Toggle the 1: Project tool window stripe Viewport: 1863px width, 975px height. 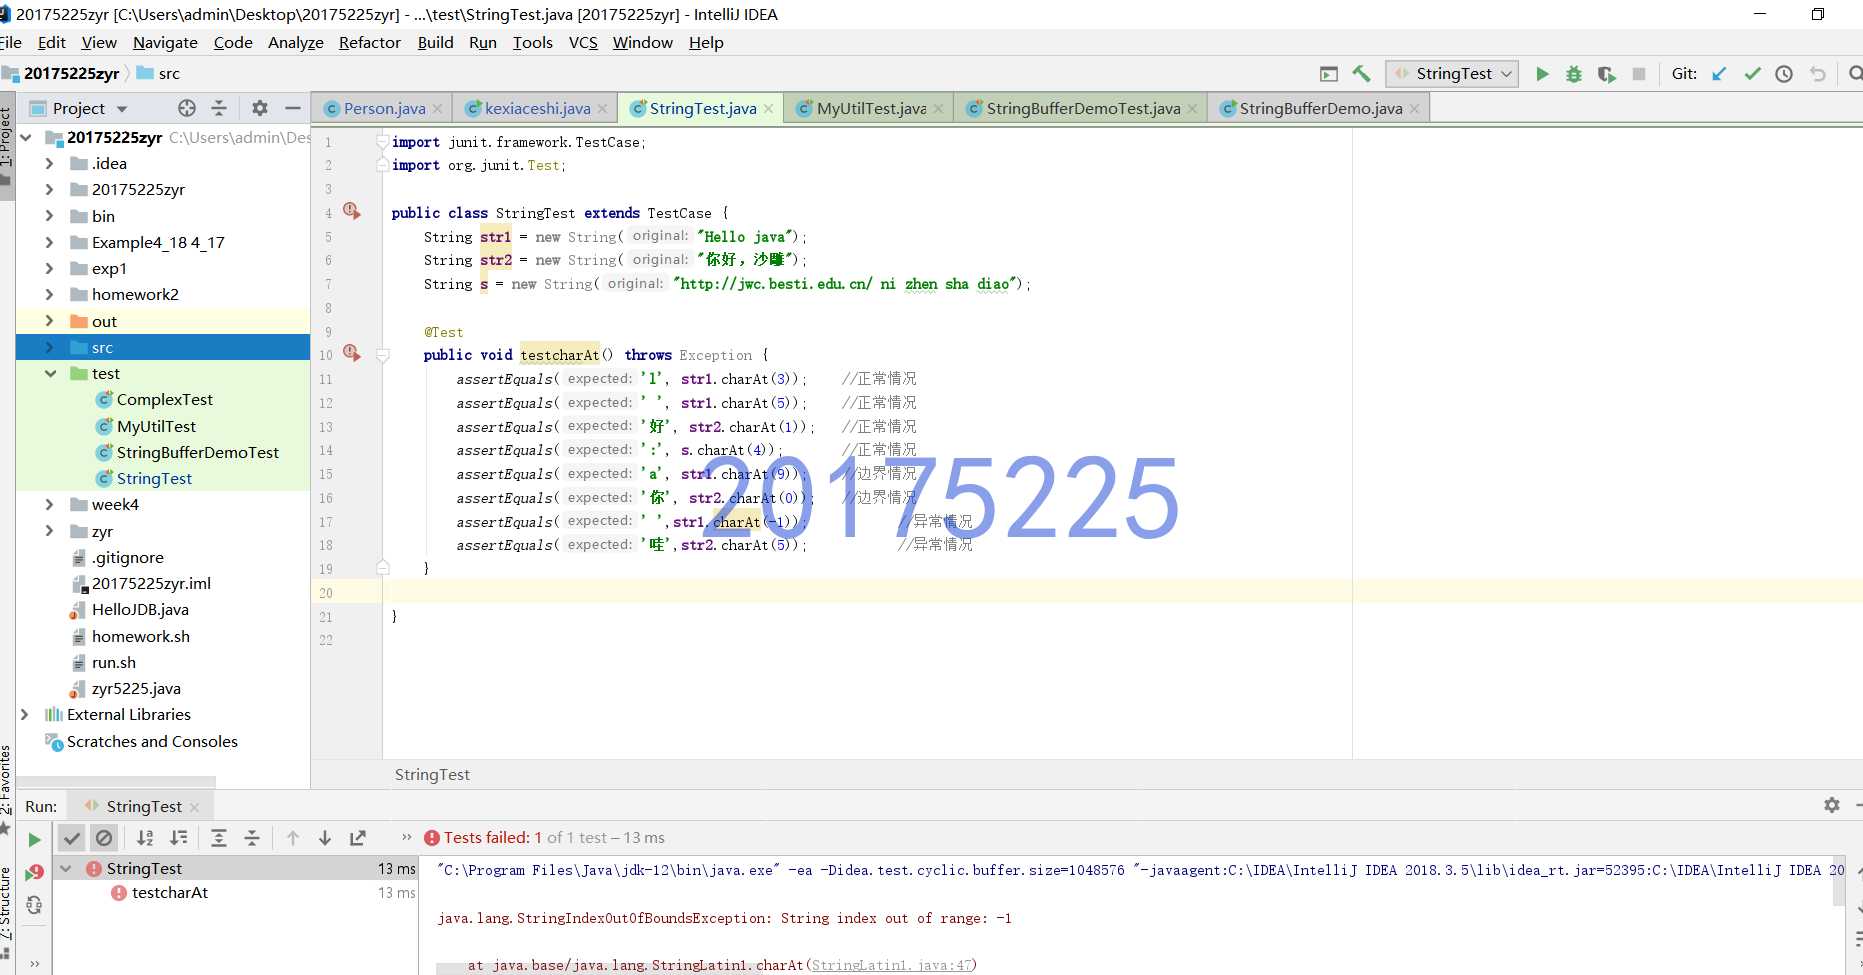click(6, 145)
